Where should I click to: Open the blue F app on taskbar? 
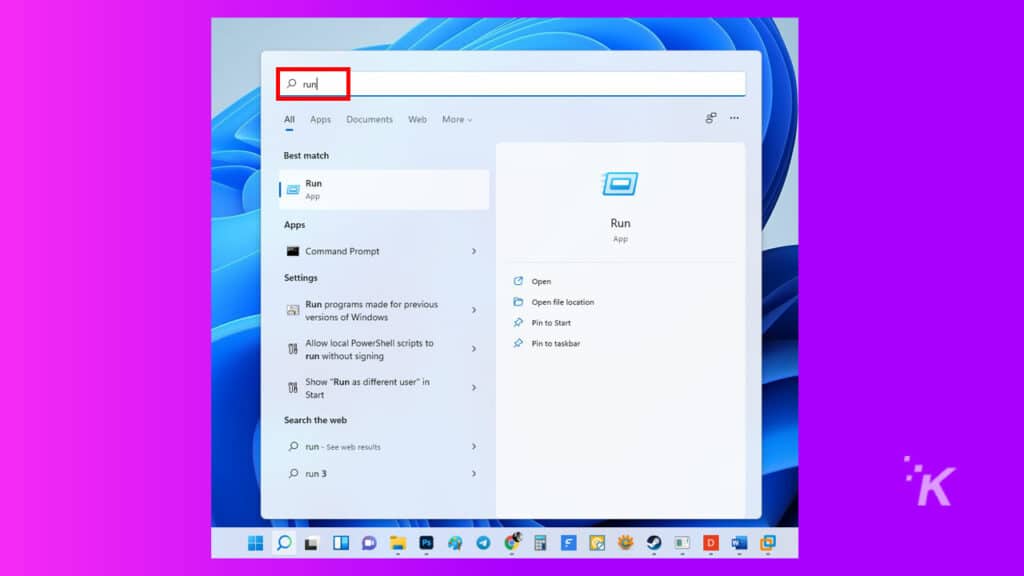click(x=569, y=543)
